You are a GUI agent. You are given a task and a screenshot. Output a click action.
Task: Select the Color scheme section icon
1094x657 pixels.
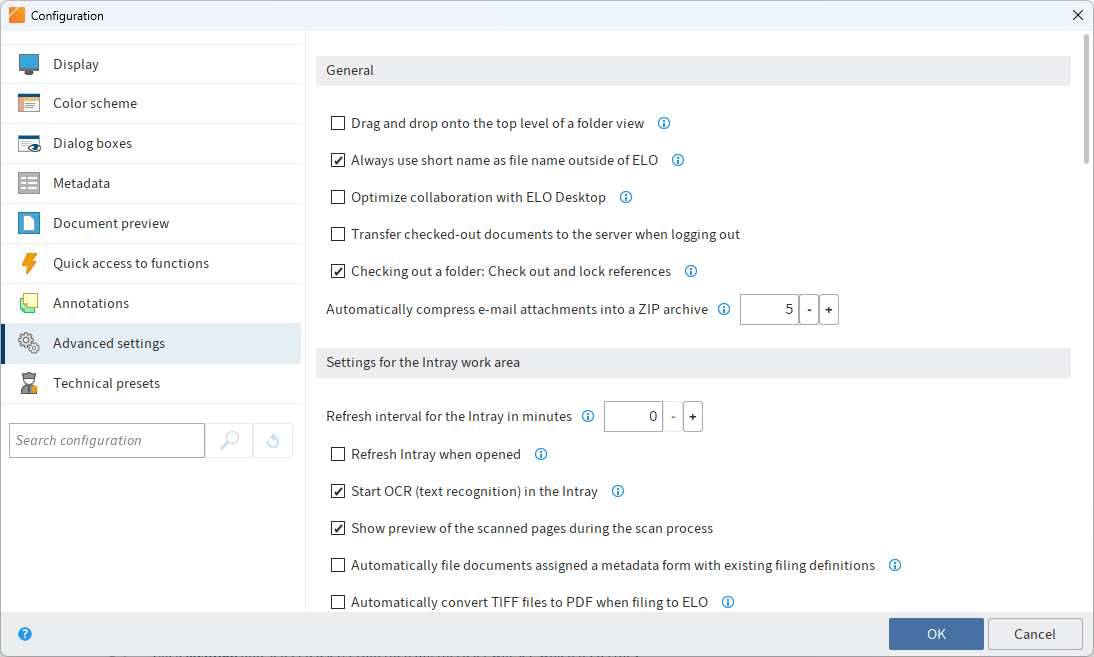click(30, 103)
